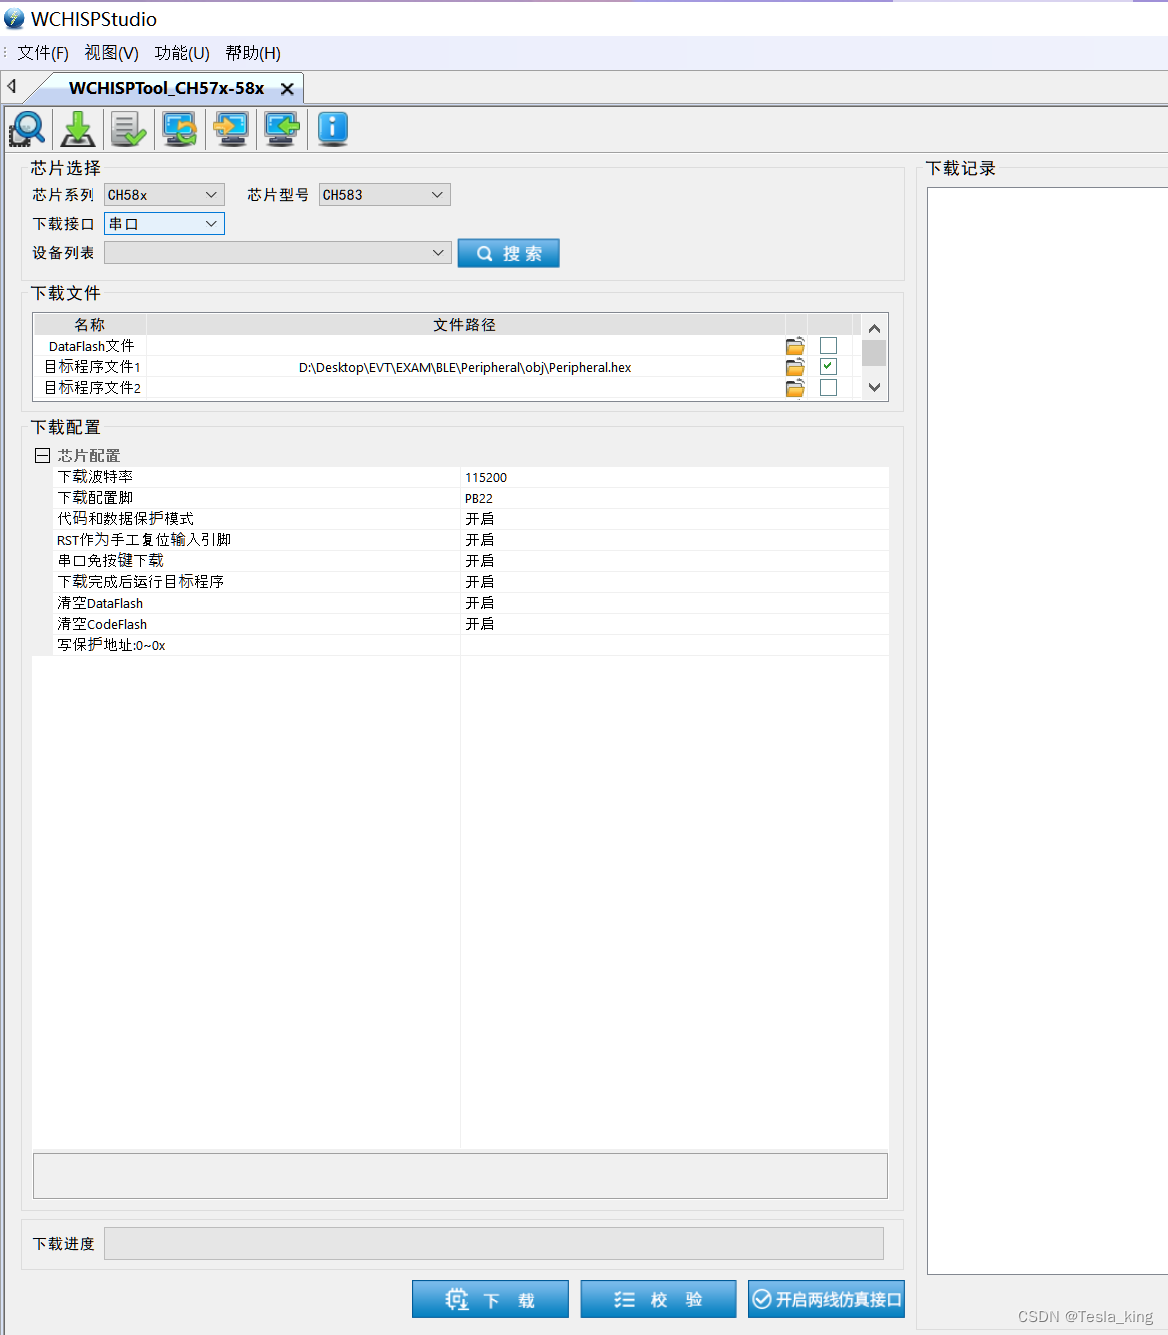Enable the 目标程序文件2 checkbox
Viewport: 1168px width, 1335px height.
[828, 387]
